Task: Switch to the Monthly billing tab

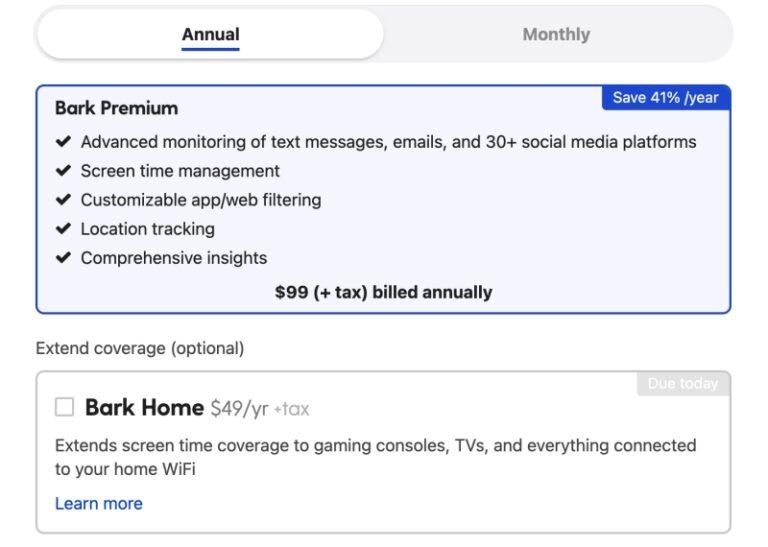Action: 556,35
